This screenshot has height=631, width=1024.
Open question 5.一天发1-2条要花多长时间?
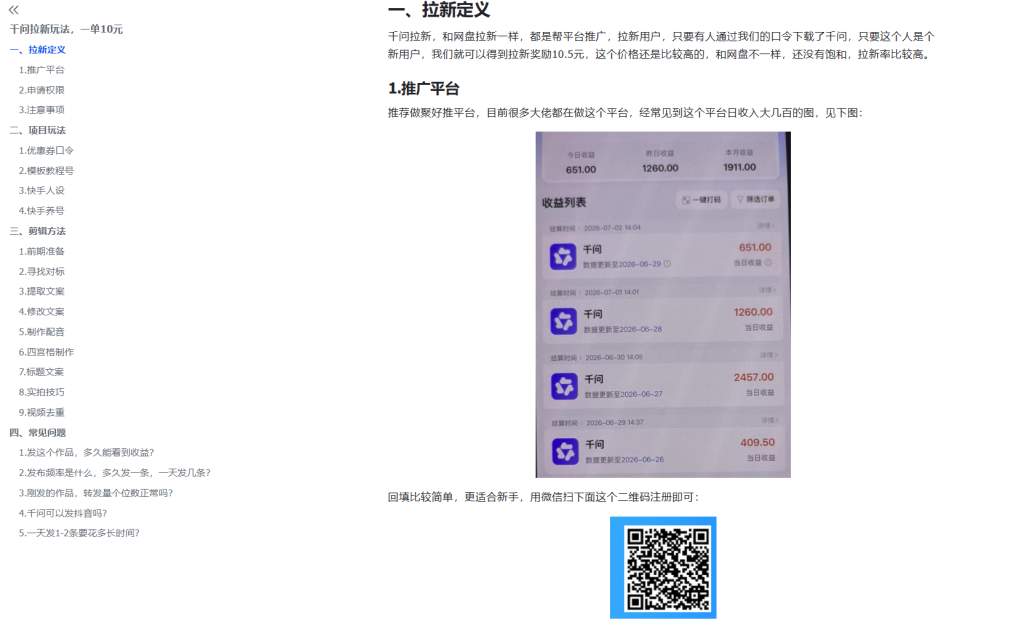pos(79,533)
